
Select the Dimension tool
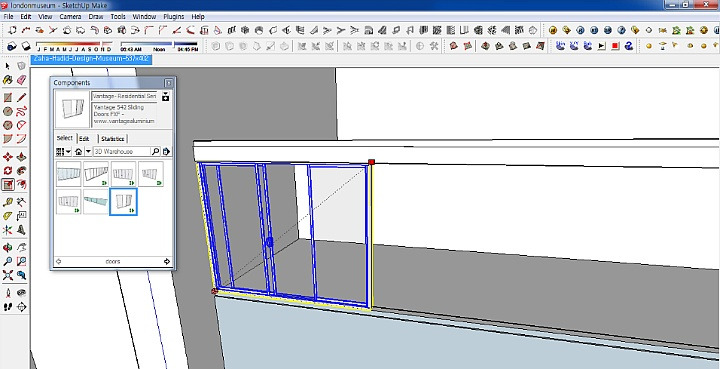pyautogui.click(x=21, y=202)
